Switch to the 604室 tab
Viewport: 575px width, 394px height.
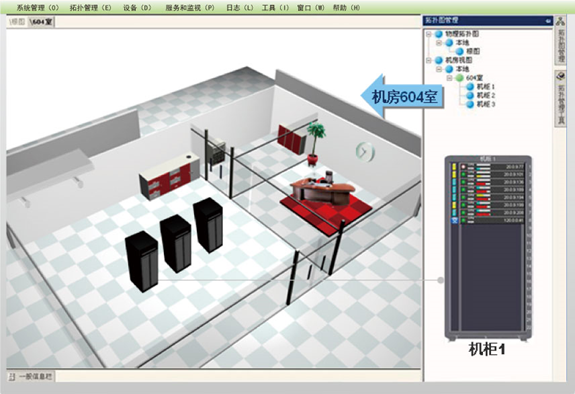pos(41,22)
